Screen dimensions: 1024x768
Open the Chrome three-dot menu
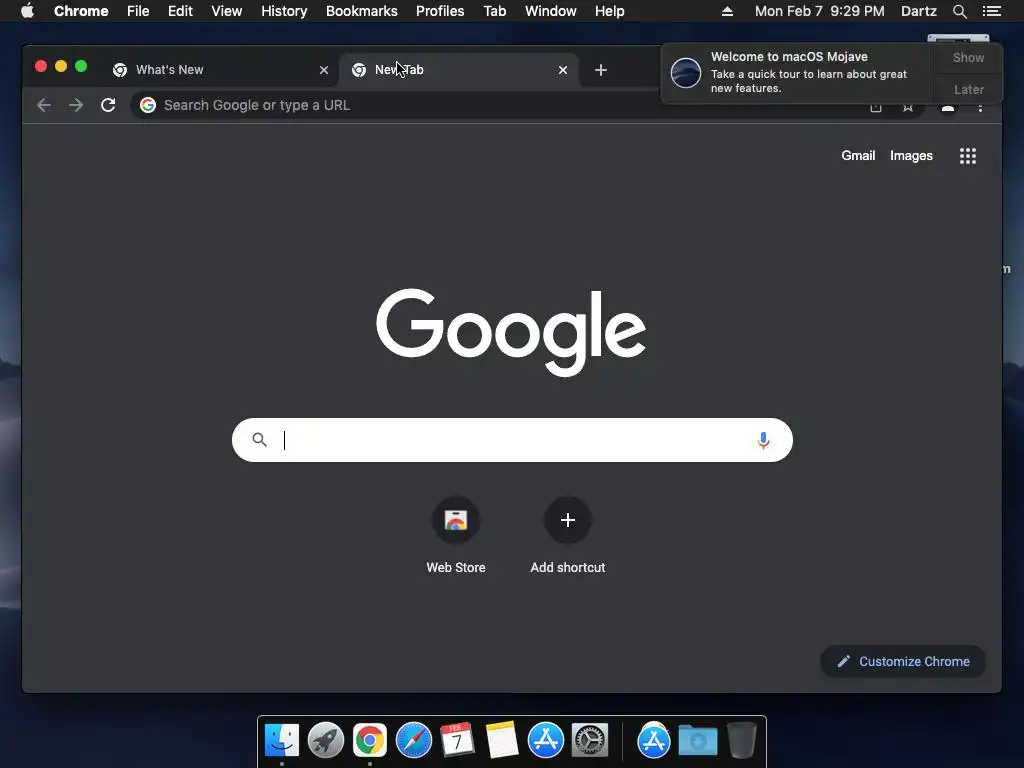(x=980, y=108)
